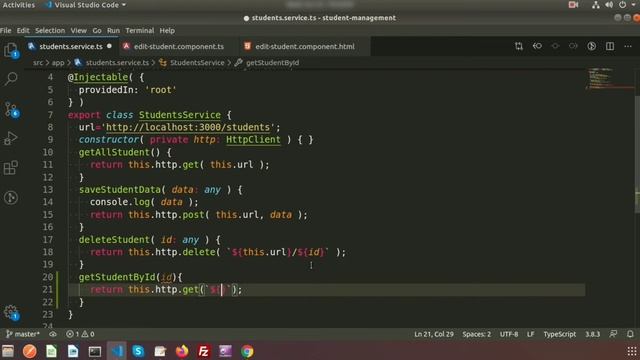Open the editor More Actions menu
This screenshot has height=360, width=640.
coord(628,46)
